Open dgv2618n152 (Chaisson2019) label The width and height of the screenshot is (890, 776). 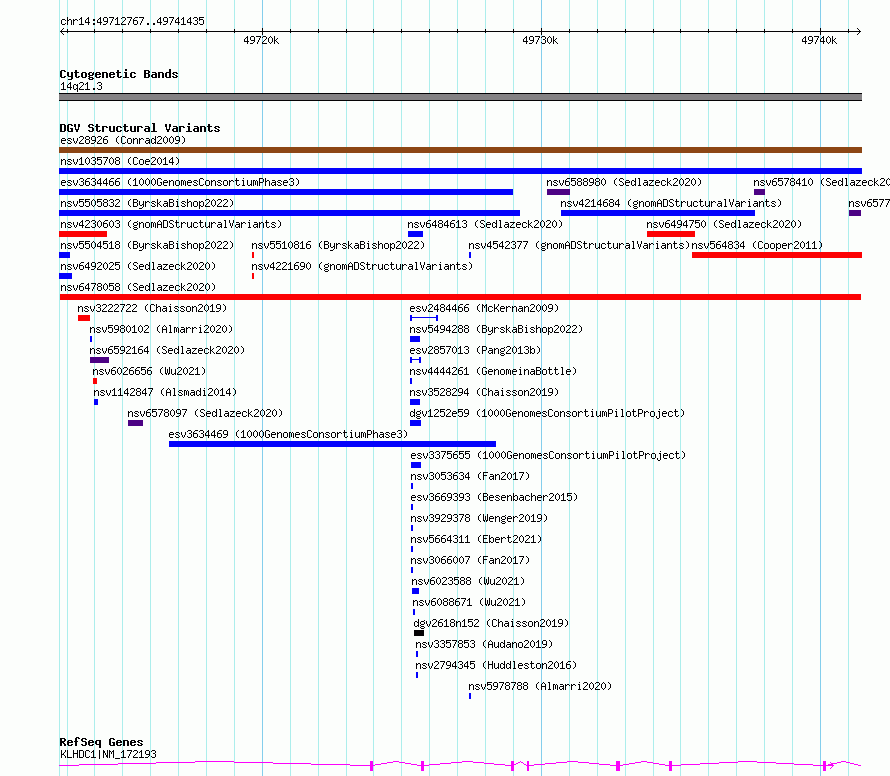click(x=491, y=623)
